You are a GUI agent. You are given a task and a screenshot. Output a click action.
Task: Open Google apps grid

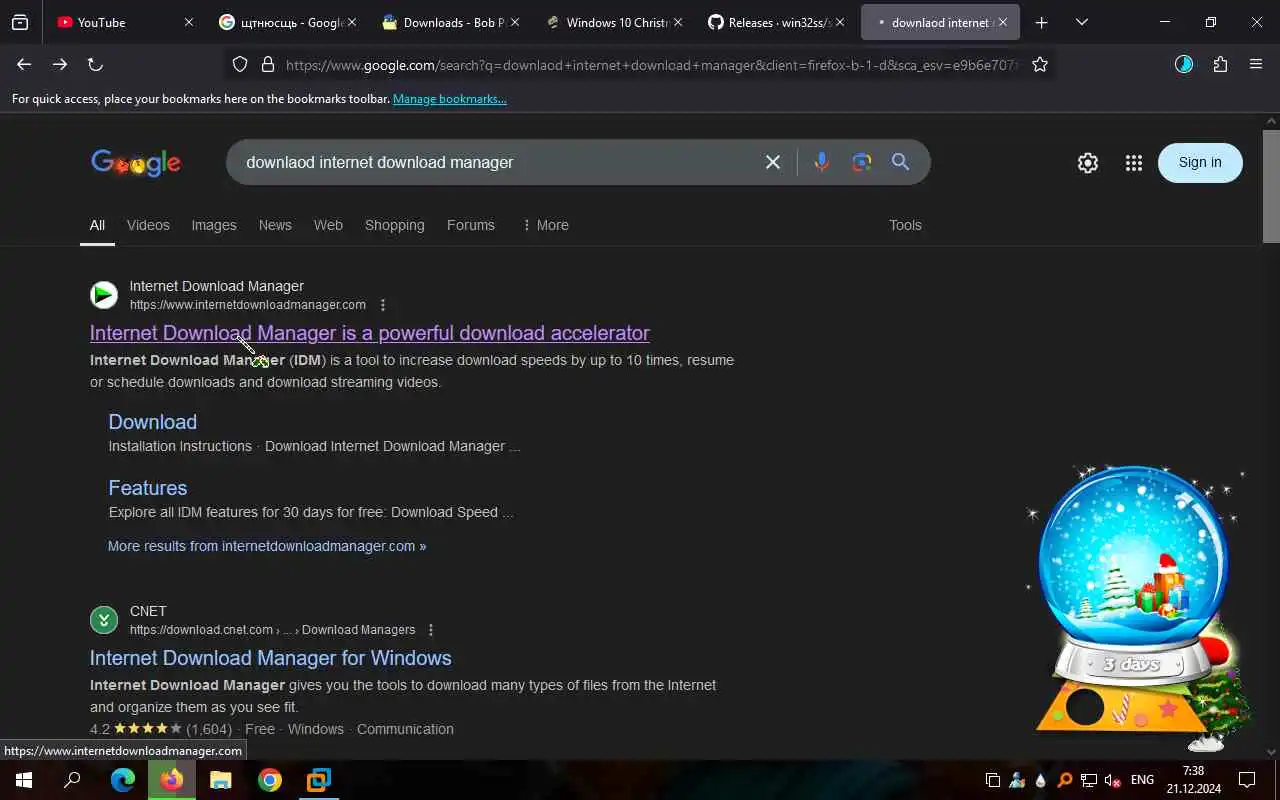point(1133,163)
